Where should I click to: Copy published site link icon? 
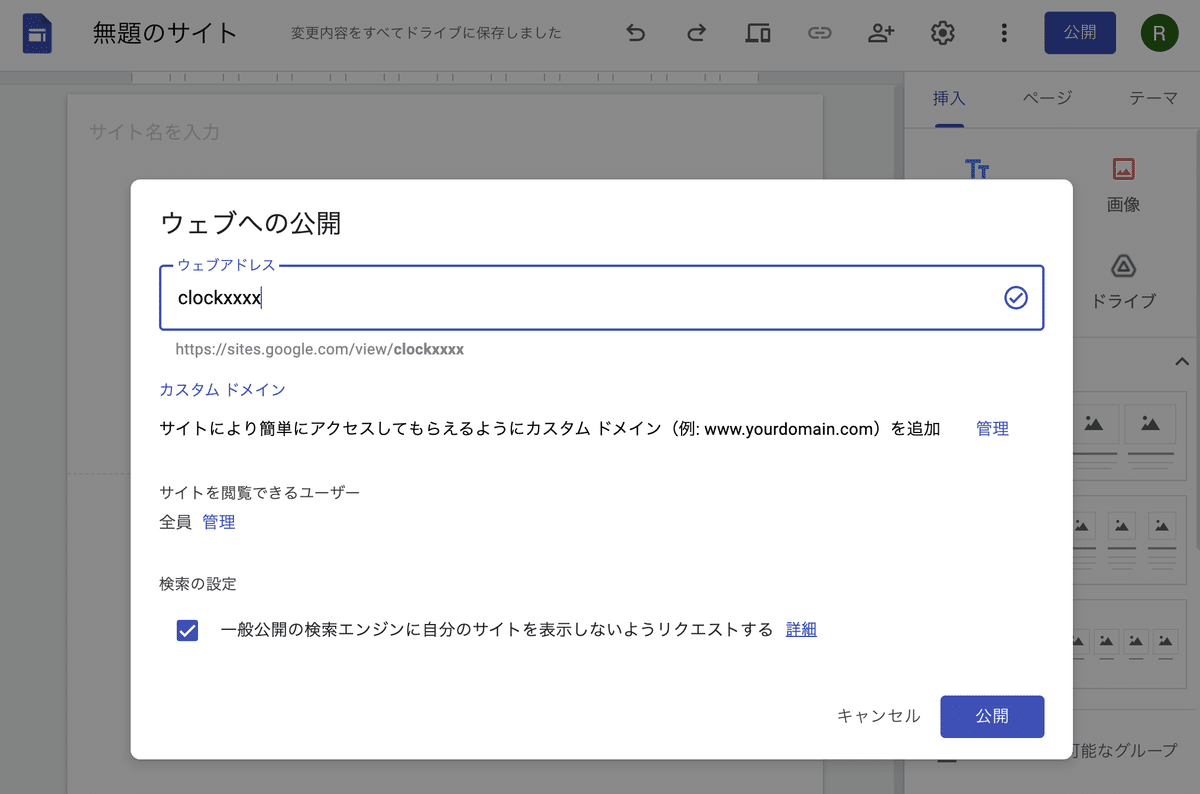(819, 33)
